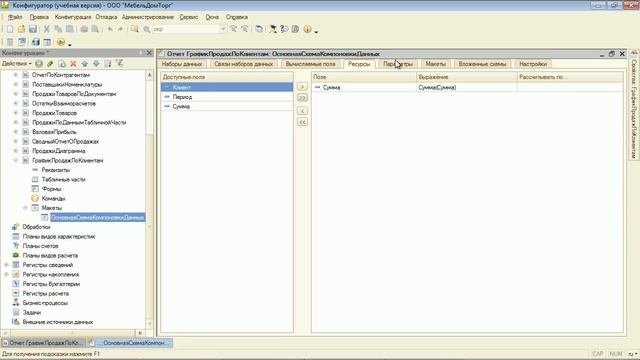Open the Действия dropdown menu
The image size is (640, 360).
click(17, 64)
